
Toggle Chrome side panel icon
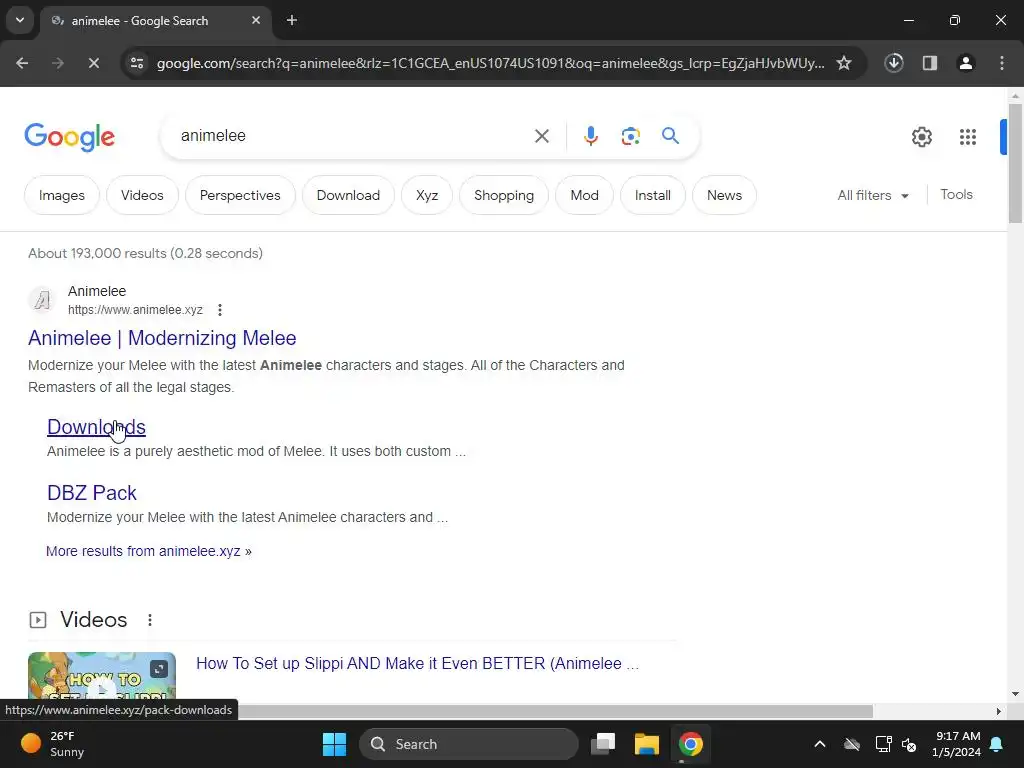click(930, 63)
